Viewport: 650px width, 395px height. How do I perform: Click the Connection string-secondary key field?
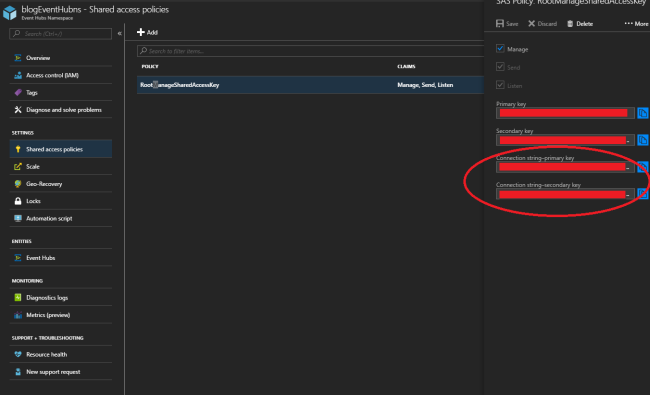pyautogui.click(x=565, y=194)
